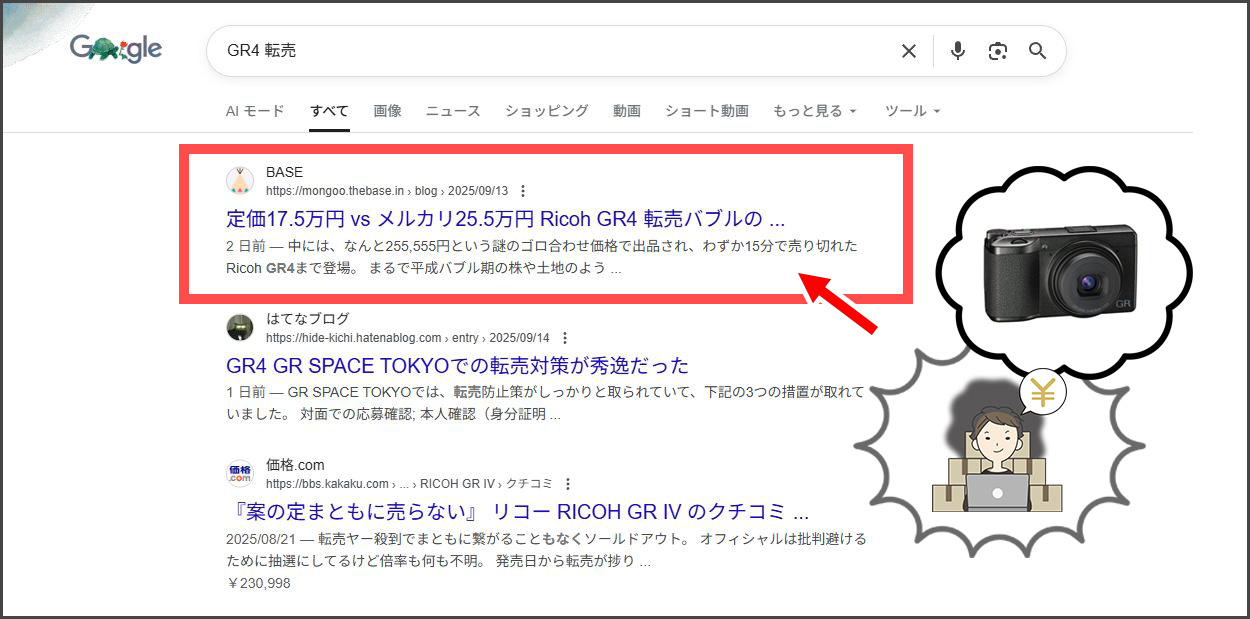Click the BASE site favicon
Image resolution: width=1250 pixels, height=619 pixels.
[240, 181]
